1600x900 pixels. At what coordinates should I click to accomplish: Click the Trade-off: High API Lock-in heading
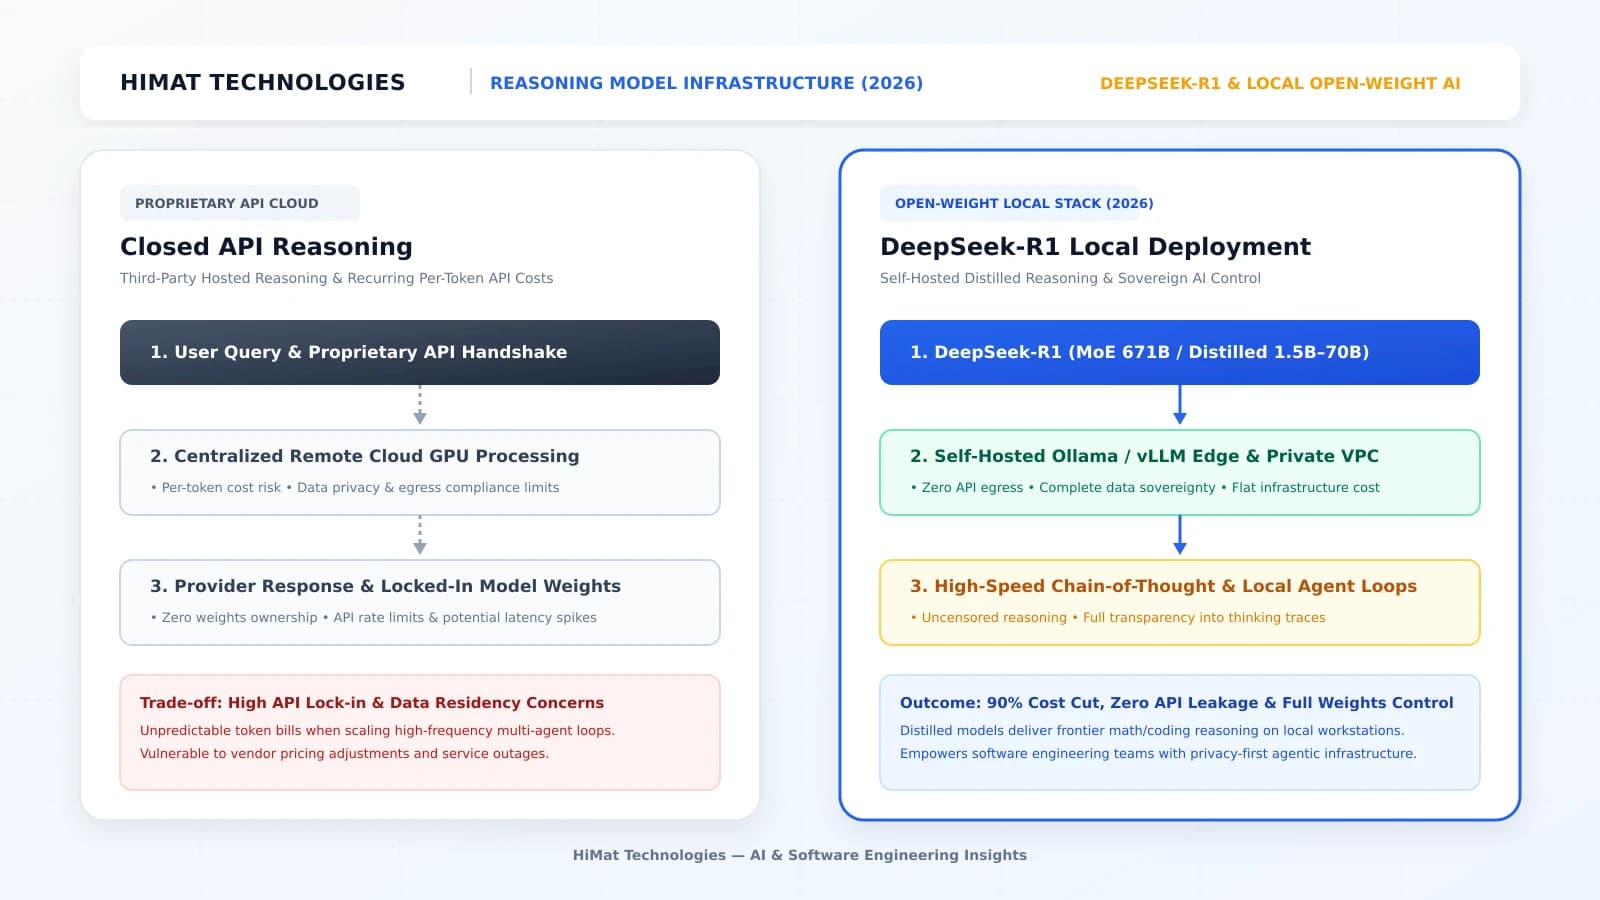click(x=372, y=703)
